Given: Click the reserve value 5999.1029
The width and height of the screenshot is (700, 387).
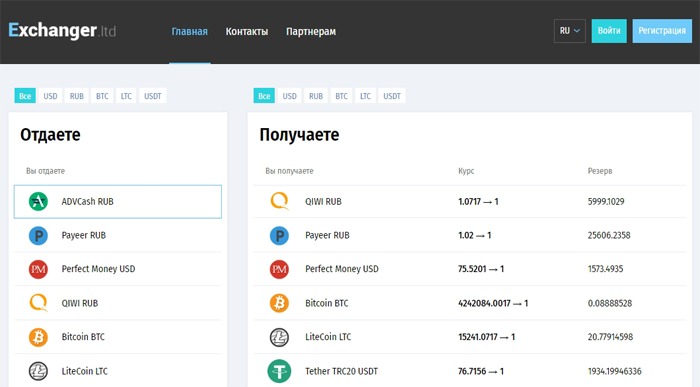Looking at the screenshot, I should [x=606, y=202].
